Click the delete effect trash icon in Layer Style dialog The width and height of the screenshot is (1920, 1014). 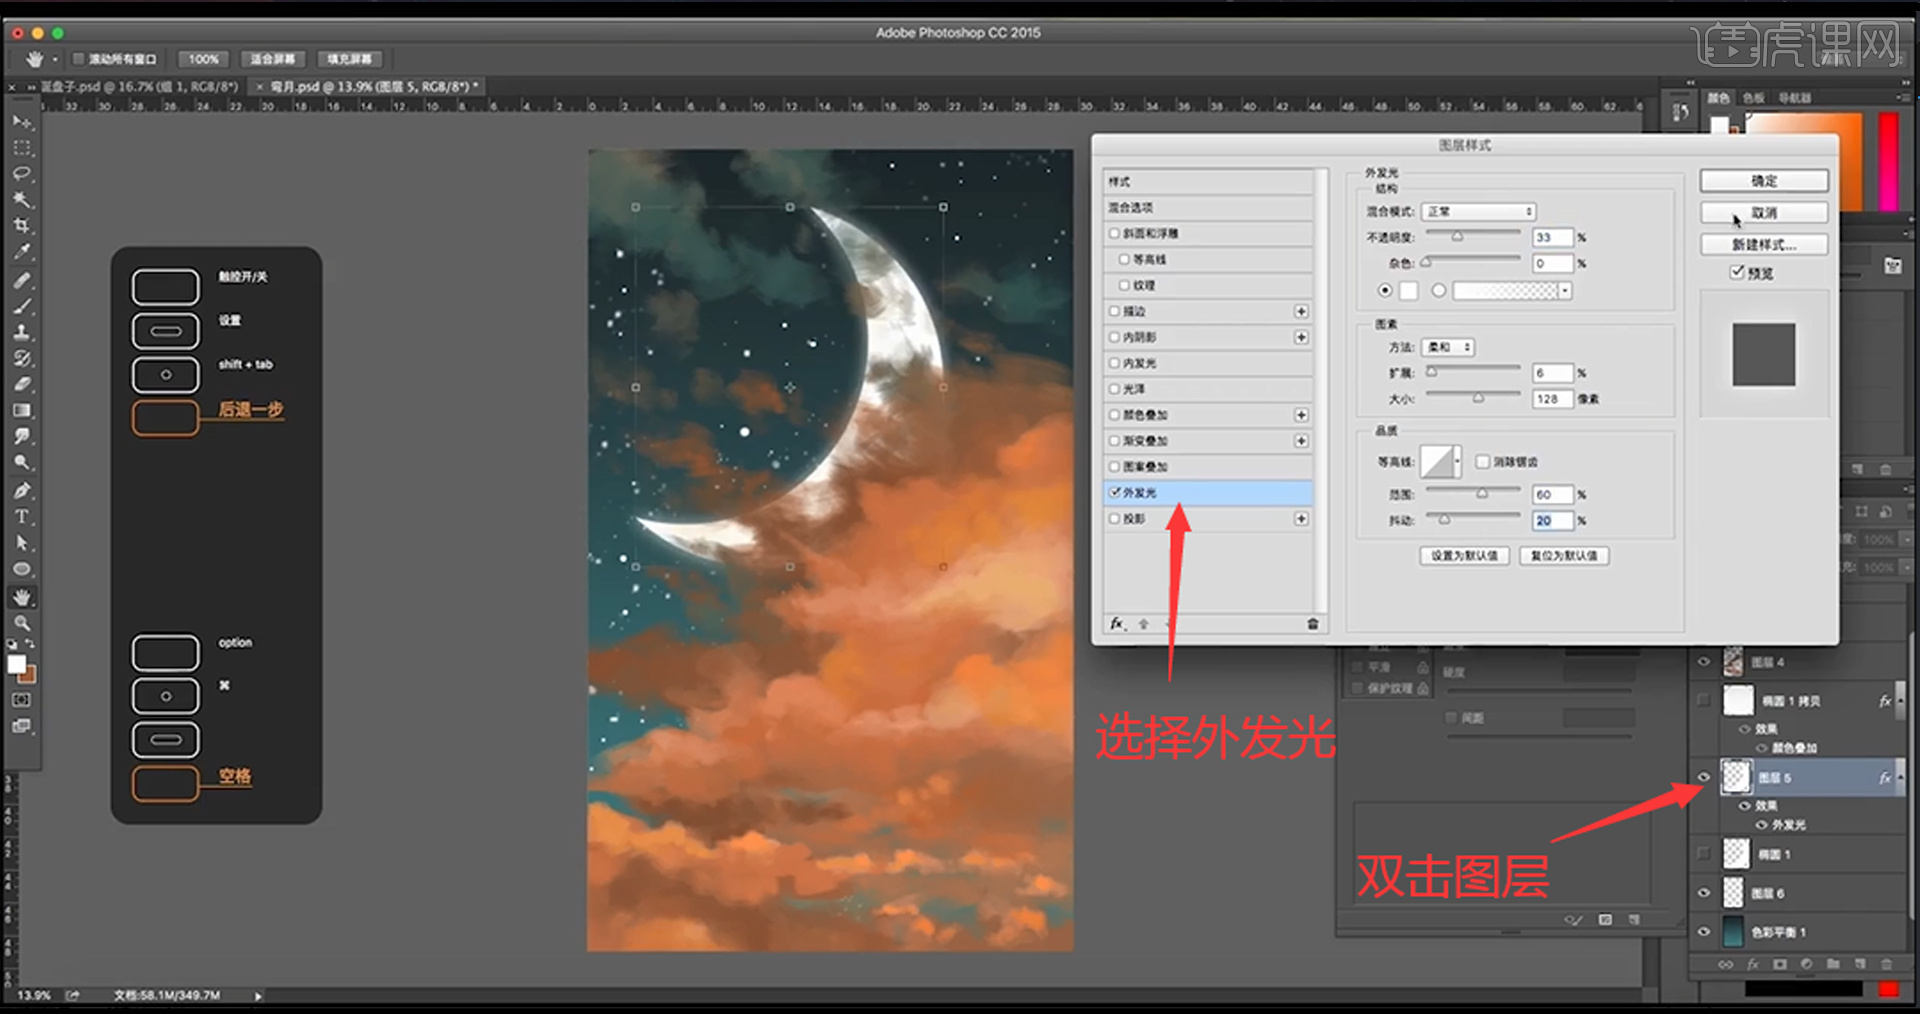click(1312, 623)
